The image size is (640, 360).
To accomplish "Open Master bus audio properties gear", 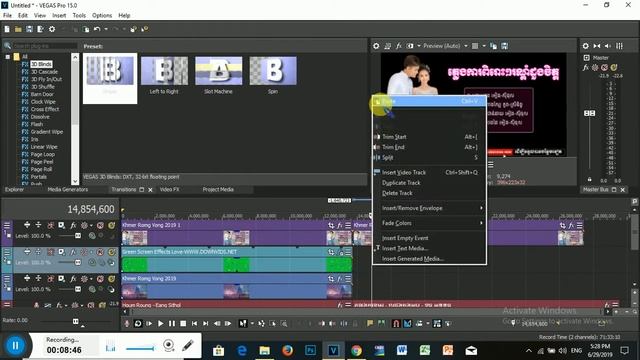I will pyautogui.click(x=585, y=46).
